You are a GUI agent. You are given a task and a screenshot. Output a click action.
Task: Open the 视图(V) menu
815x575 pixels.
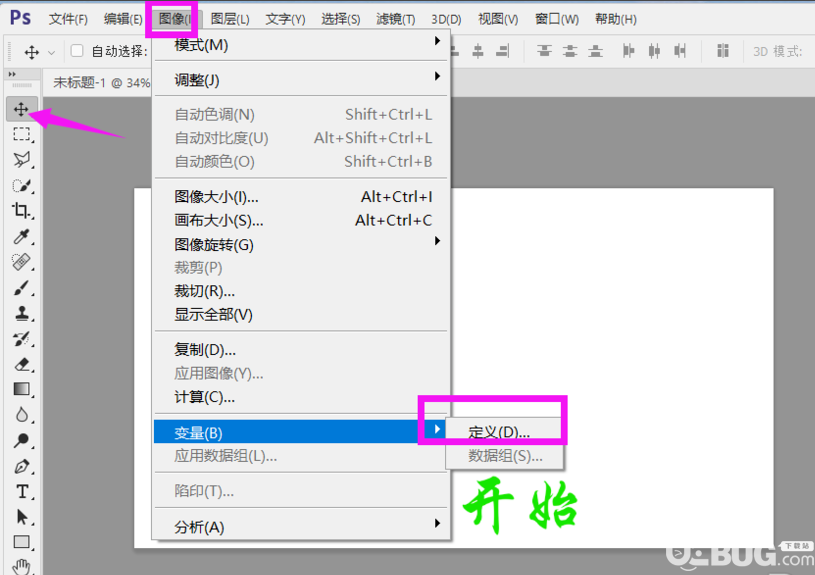tap(498, 19)
